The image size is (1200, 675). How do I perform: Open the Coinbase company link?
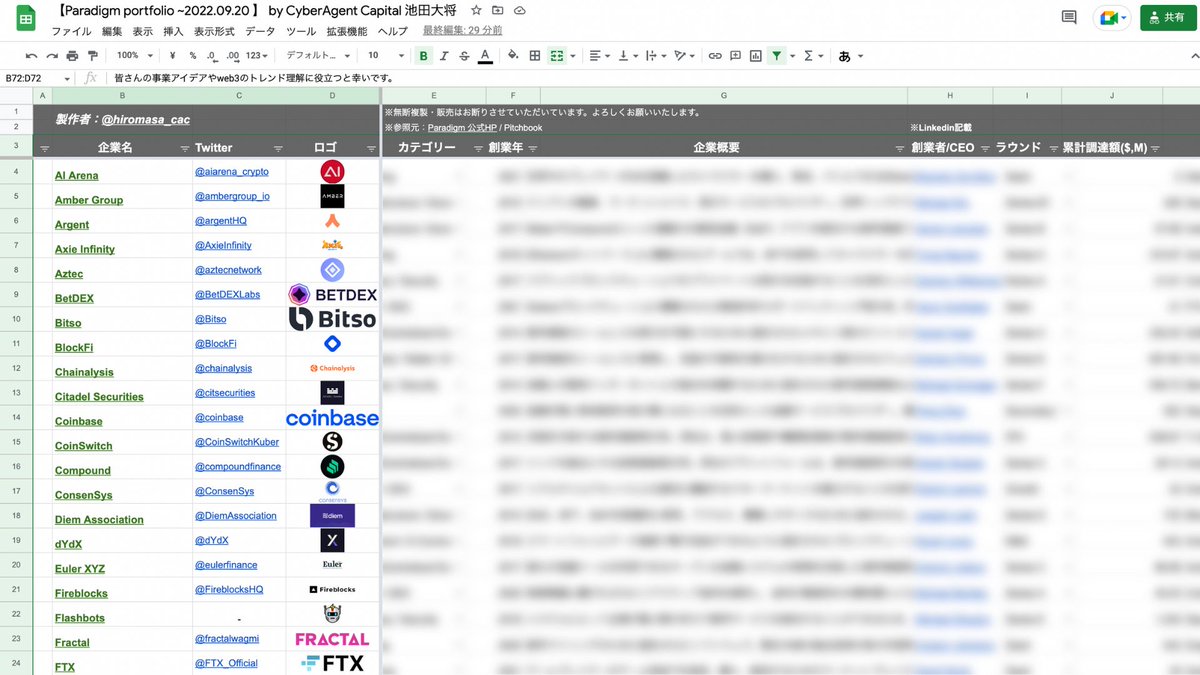(78, 421)
